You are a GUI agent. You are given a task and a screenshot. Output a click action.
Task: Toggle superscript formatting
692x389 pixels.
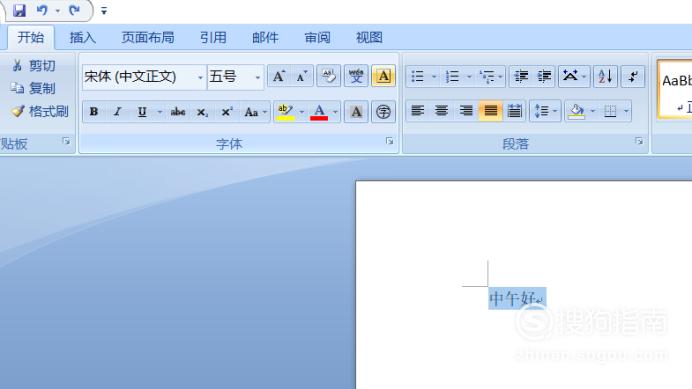226,112
